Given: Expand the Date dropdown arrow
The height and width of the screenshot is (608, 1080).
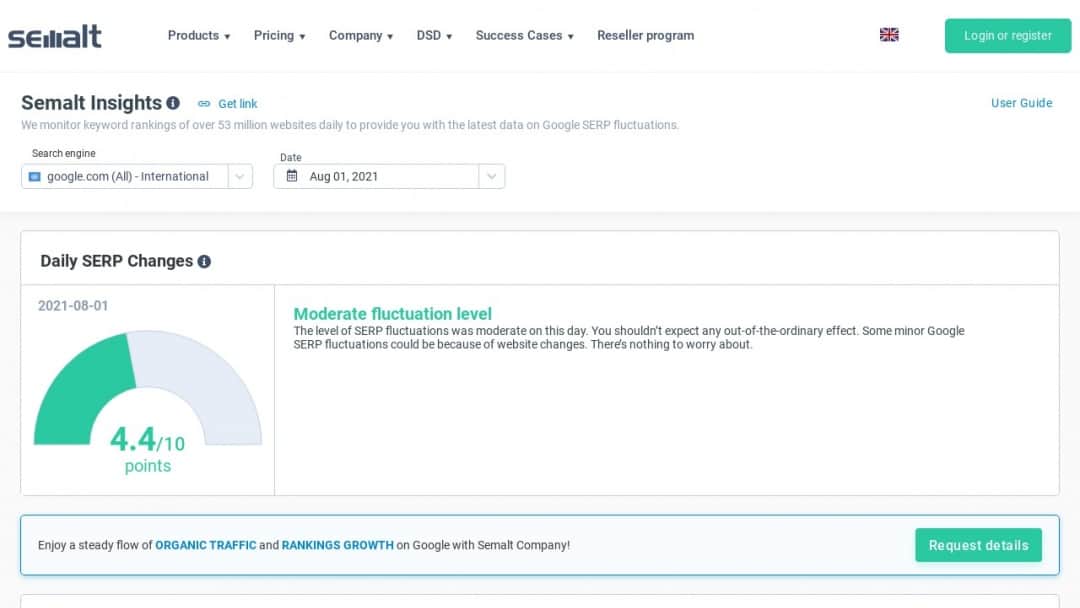Looking at the screenshot, I should [x=491, y=177].
